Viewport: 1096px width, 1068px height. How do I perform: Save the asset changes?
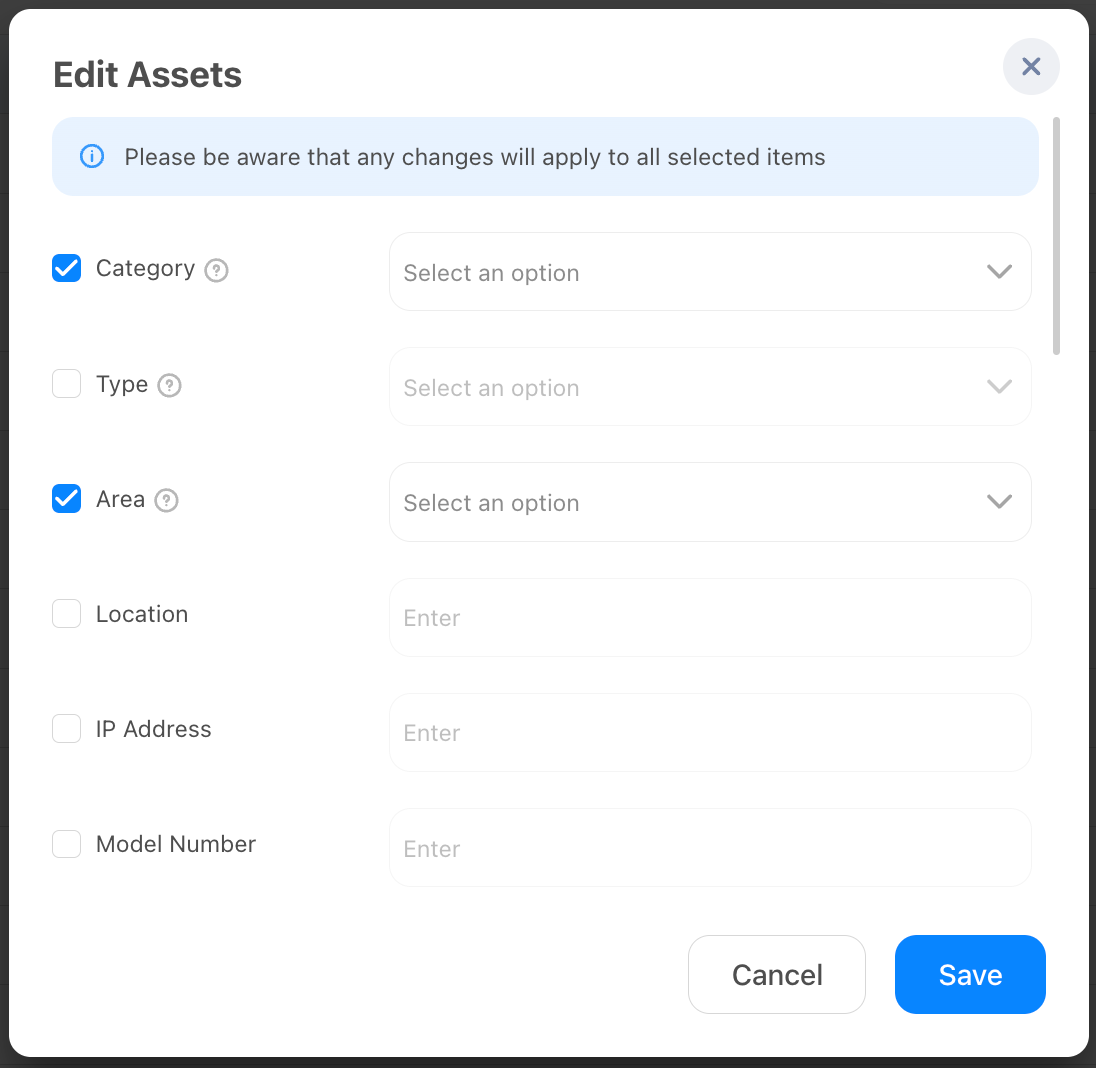click(x=970, y=974)
